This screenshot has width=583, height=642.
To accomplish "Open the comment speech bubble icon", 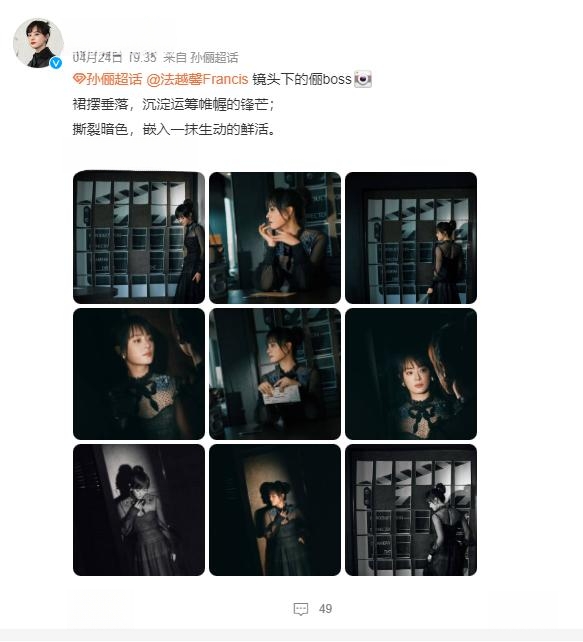I will (x=301, y=608).
